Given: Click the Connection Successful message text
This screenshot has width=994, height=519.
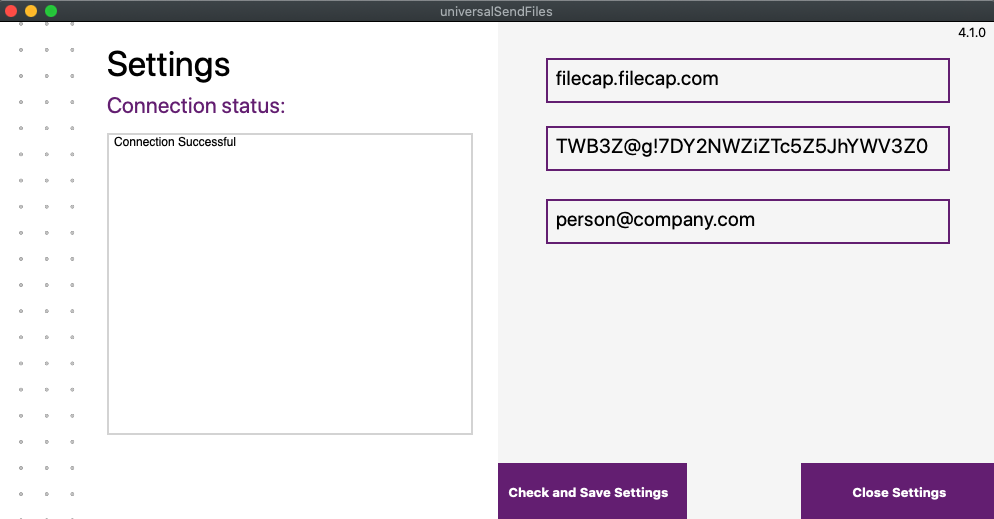Looking at the screenshot, I should pos(175,142).
